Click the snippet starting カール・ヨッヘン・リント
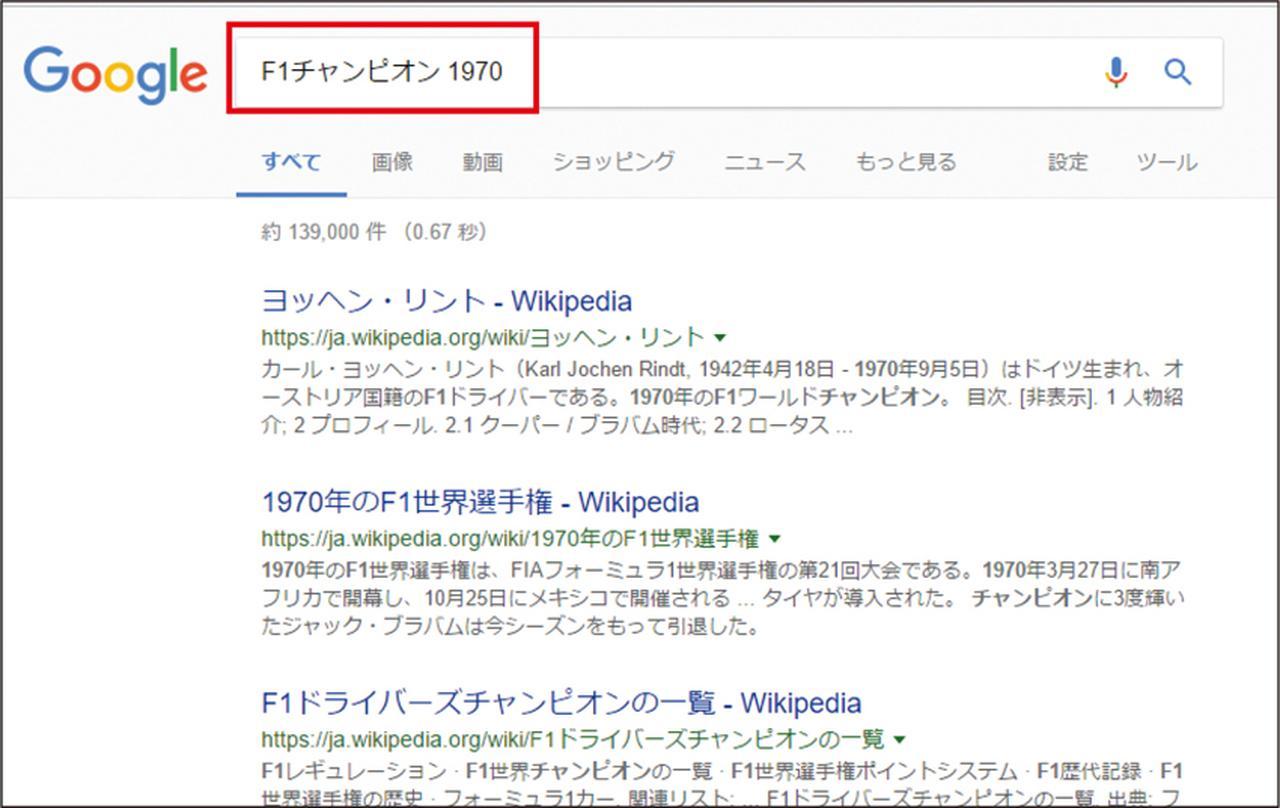1280x808 pixels. click(722, 397)
